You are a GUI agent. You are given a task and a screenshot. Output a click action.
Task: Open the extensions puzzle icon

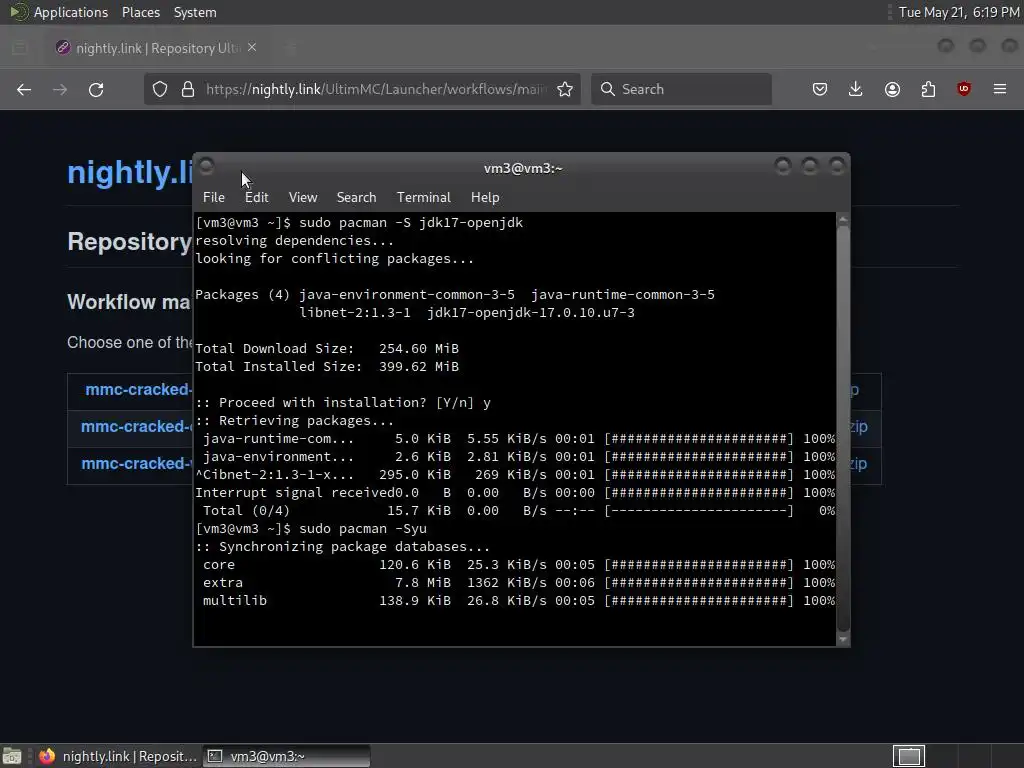tap(928, 89)
